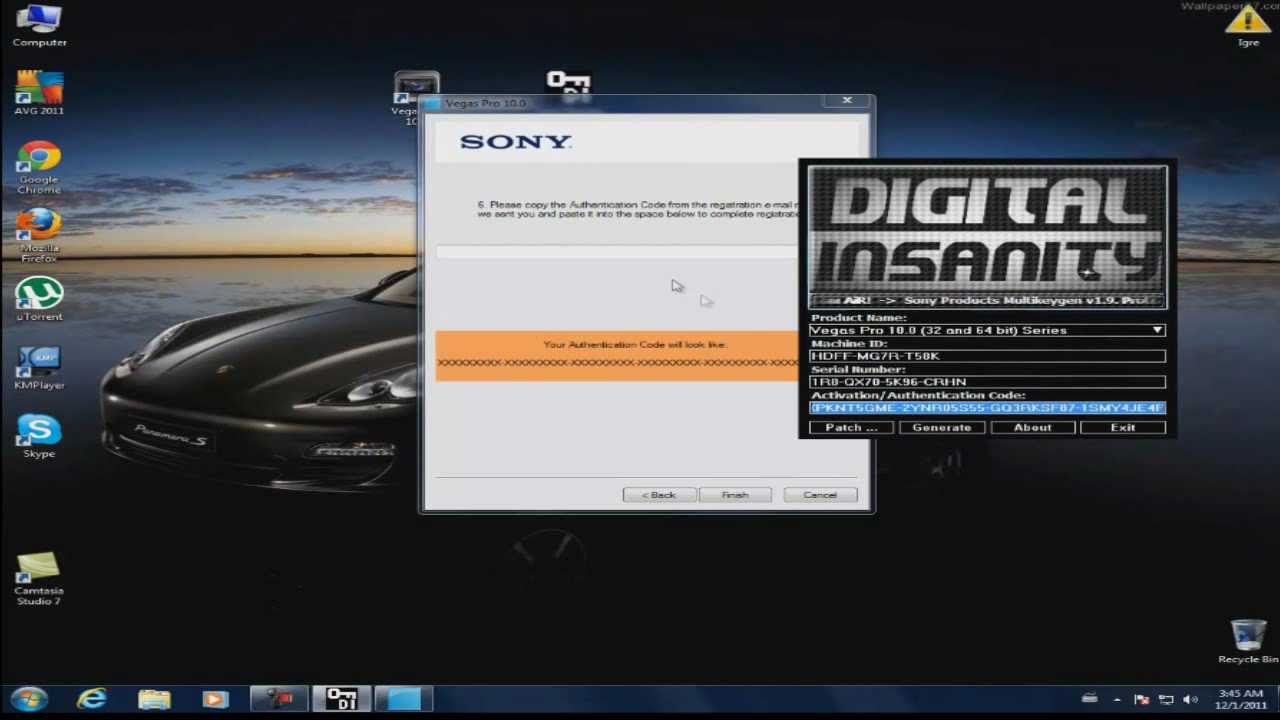Open the Igre desktop icon
Screen dimensions: 1280x720
click(1248, 26)
